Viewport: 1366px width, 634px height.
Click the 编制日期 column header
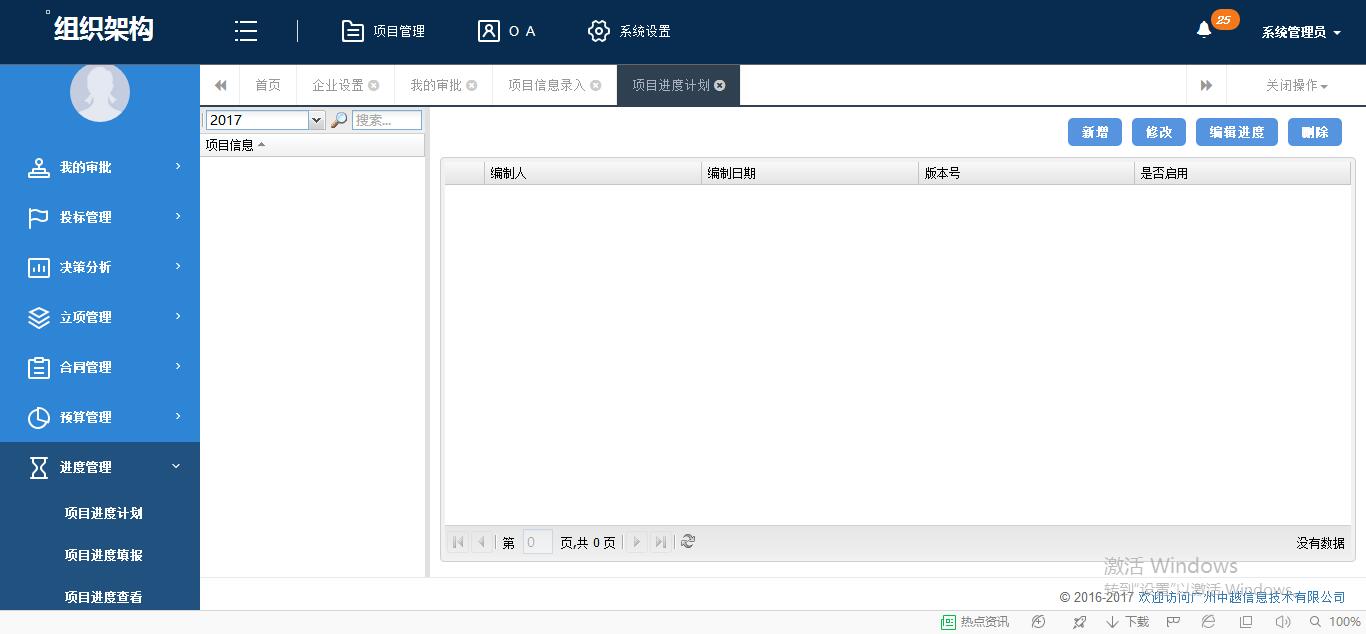point(810,173)
